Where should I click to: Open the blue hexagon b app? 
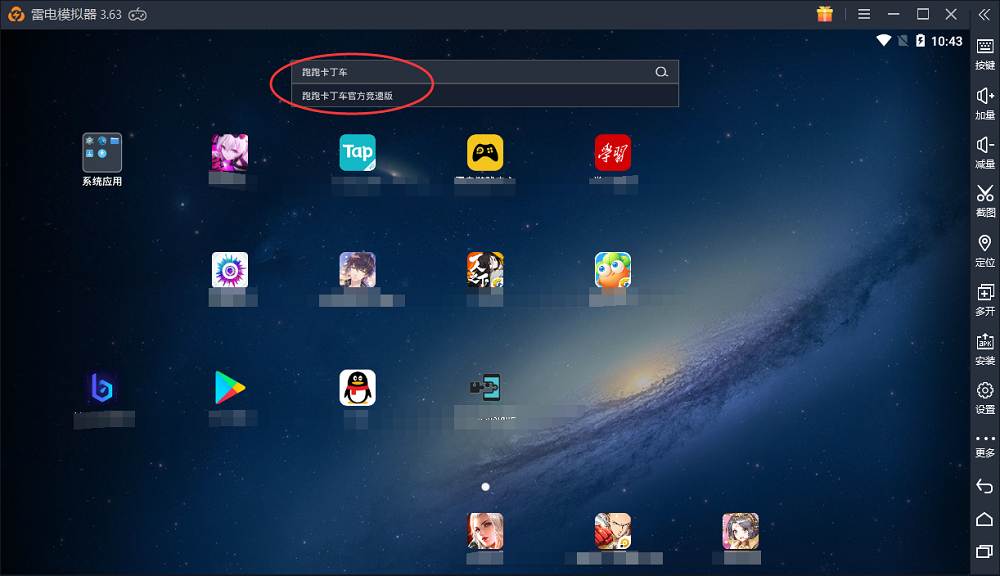point(102,387)
